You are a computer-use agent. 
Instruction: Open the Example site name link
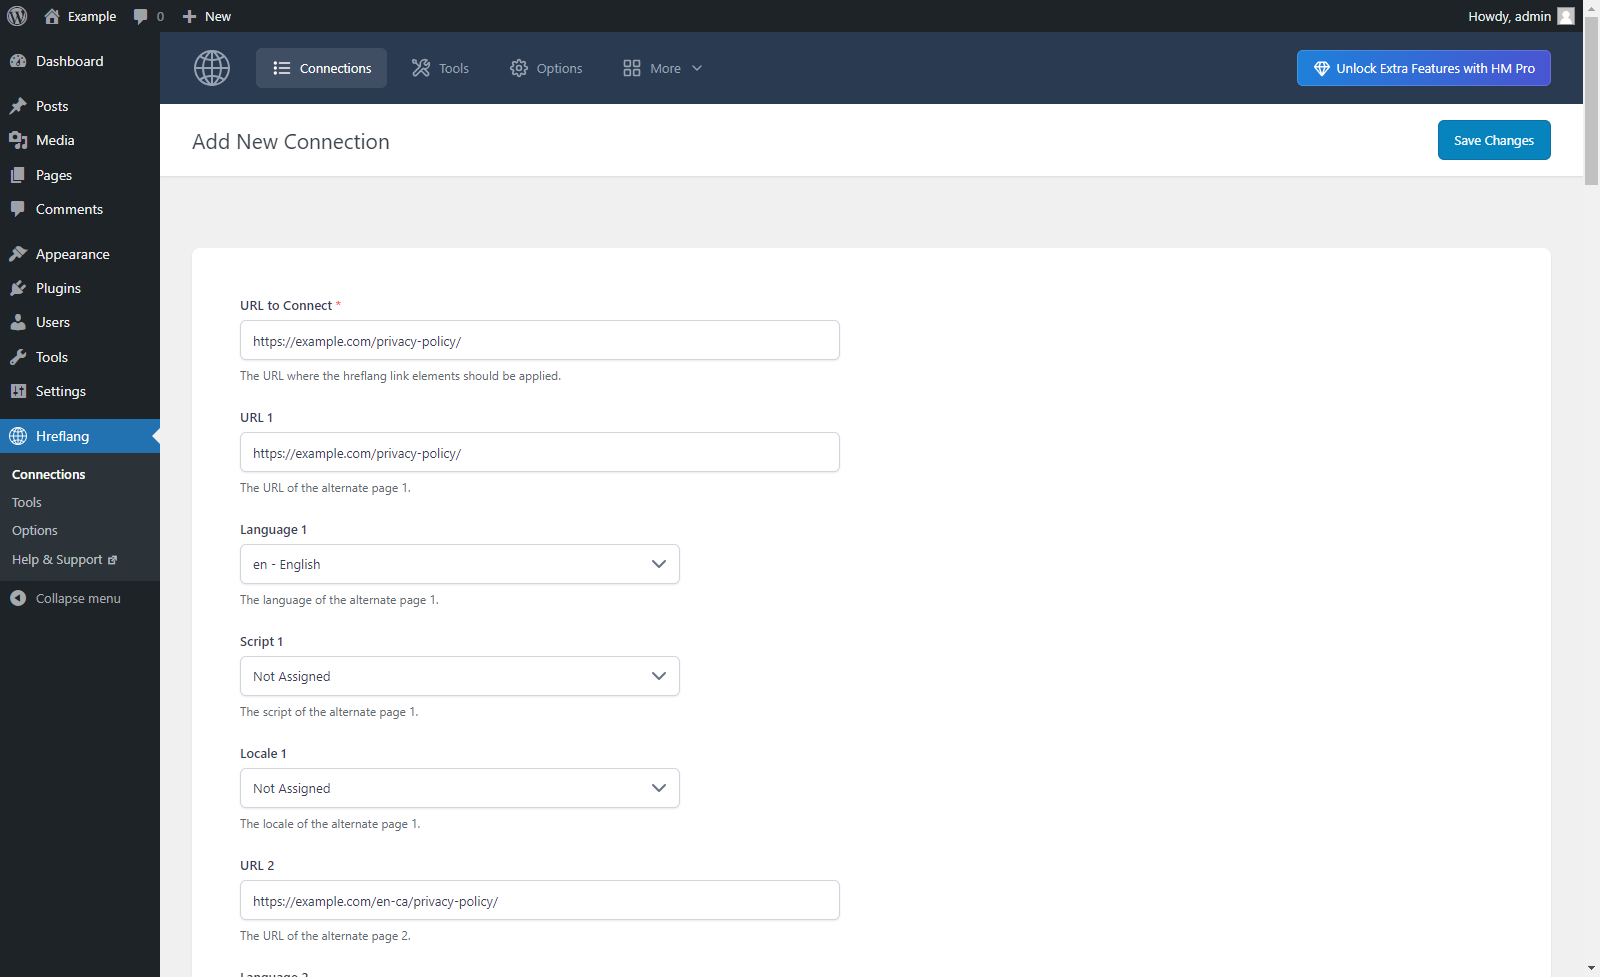pyautogui.click(x=92, y=16)
